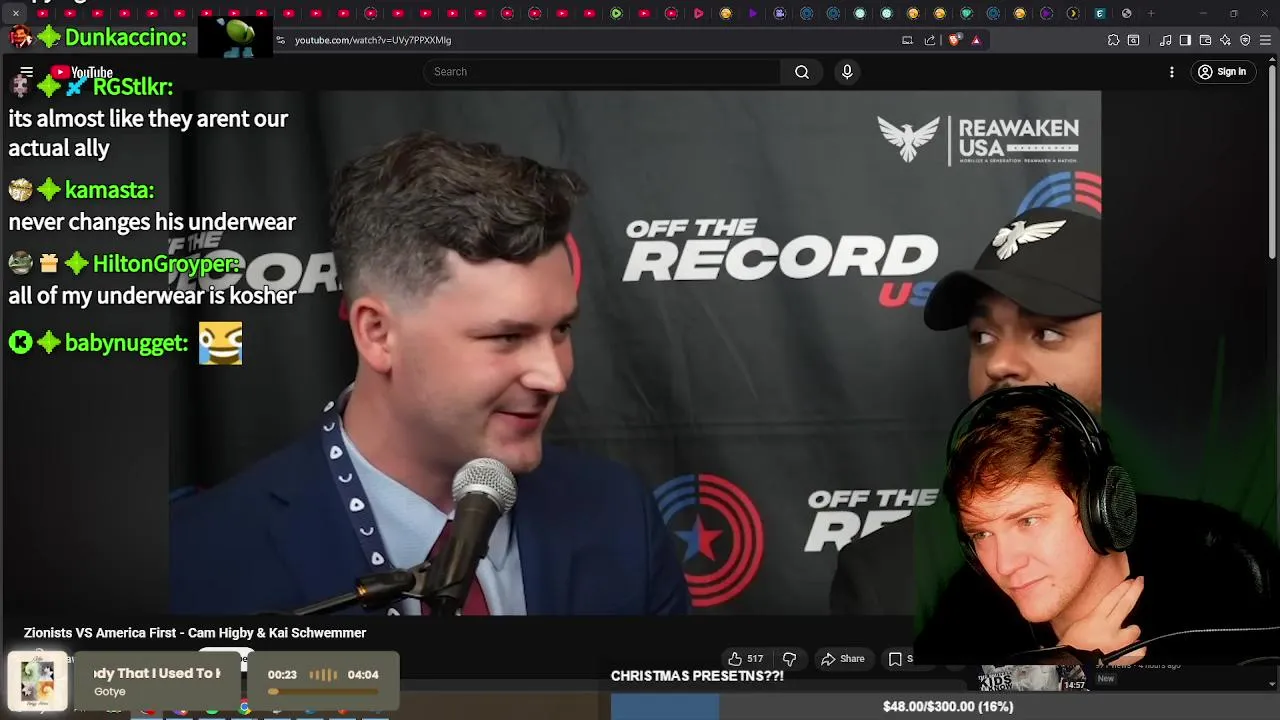Share the video using Share button
1280x720 pixels.
pos(843,659)
